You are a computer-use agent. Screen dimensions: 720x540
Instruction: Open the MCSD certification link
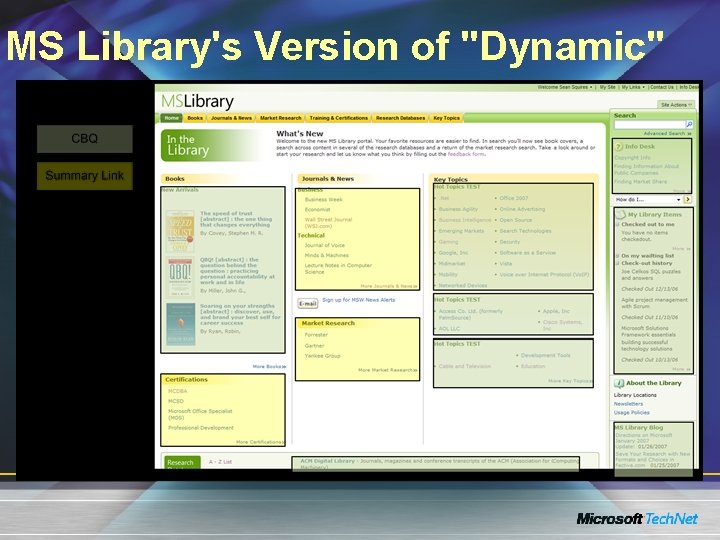pos(176,401)
